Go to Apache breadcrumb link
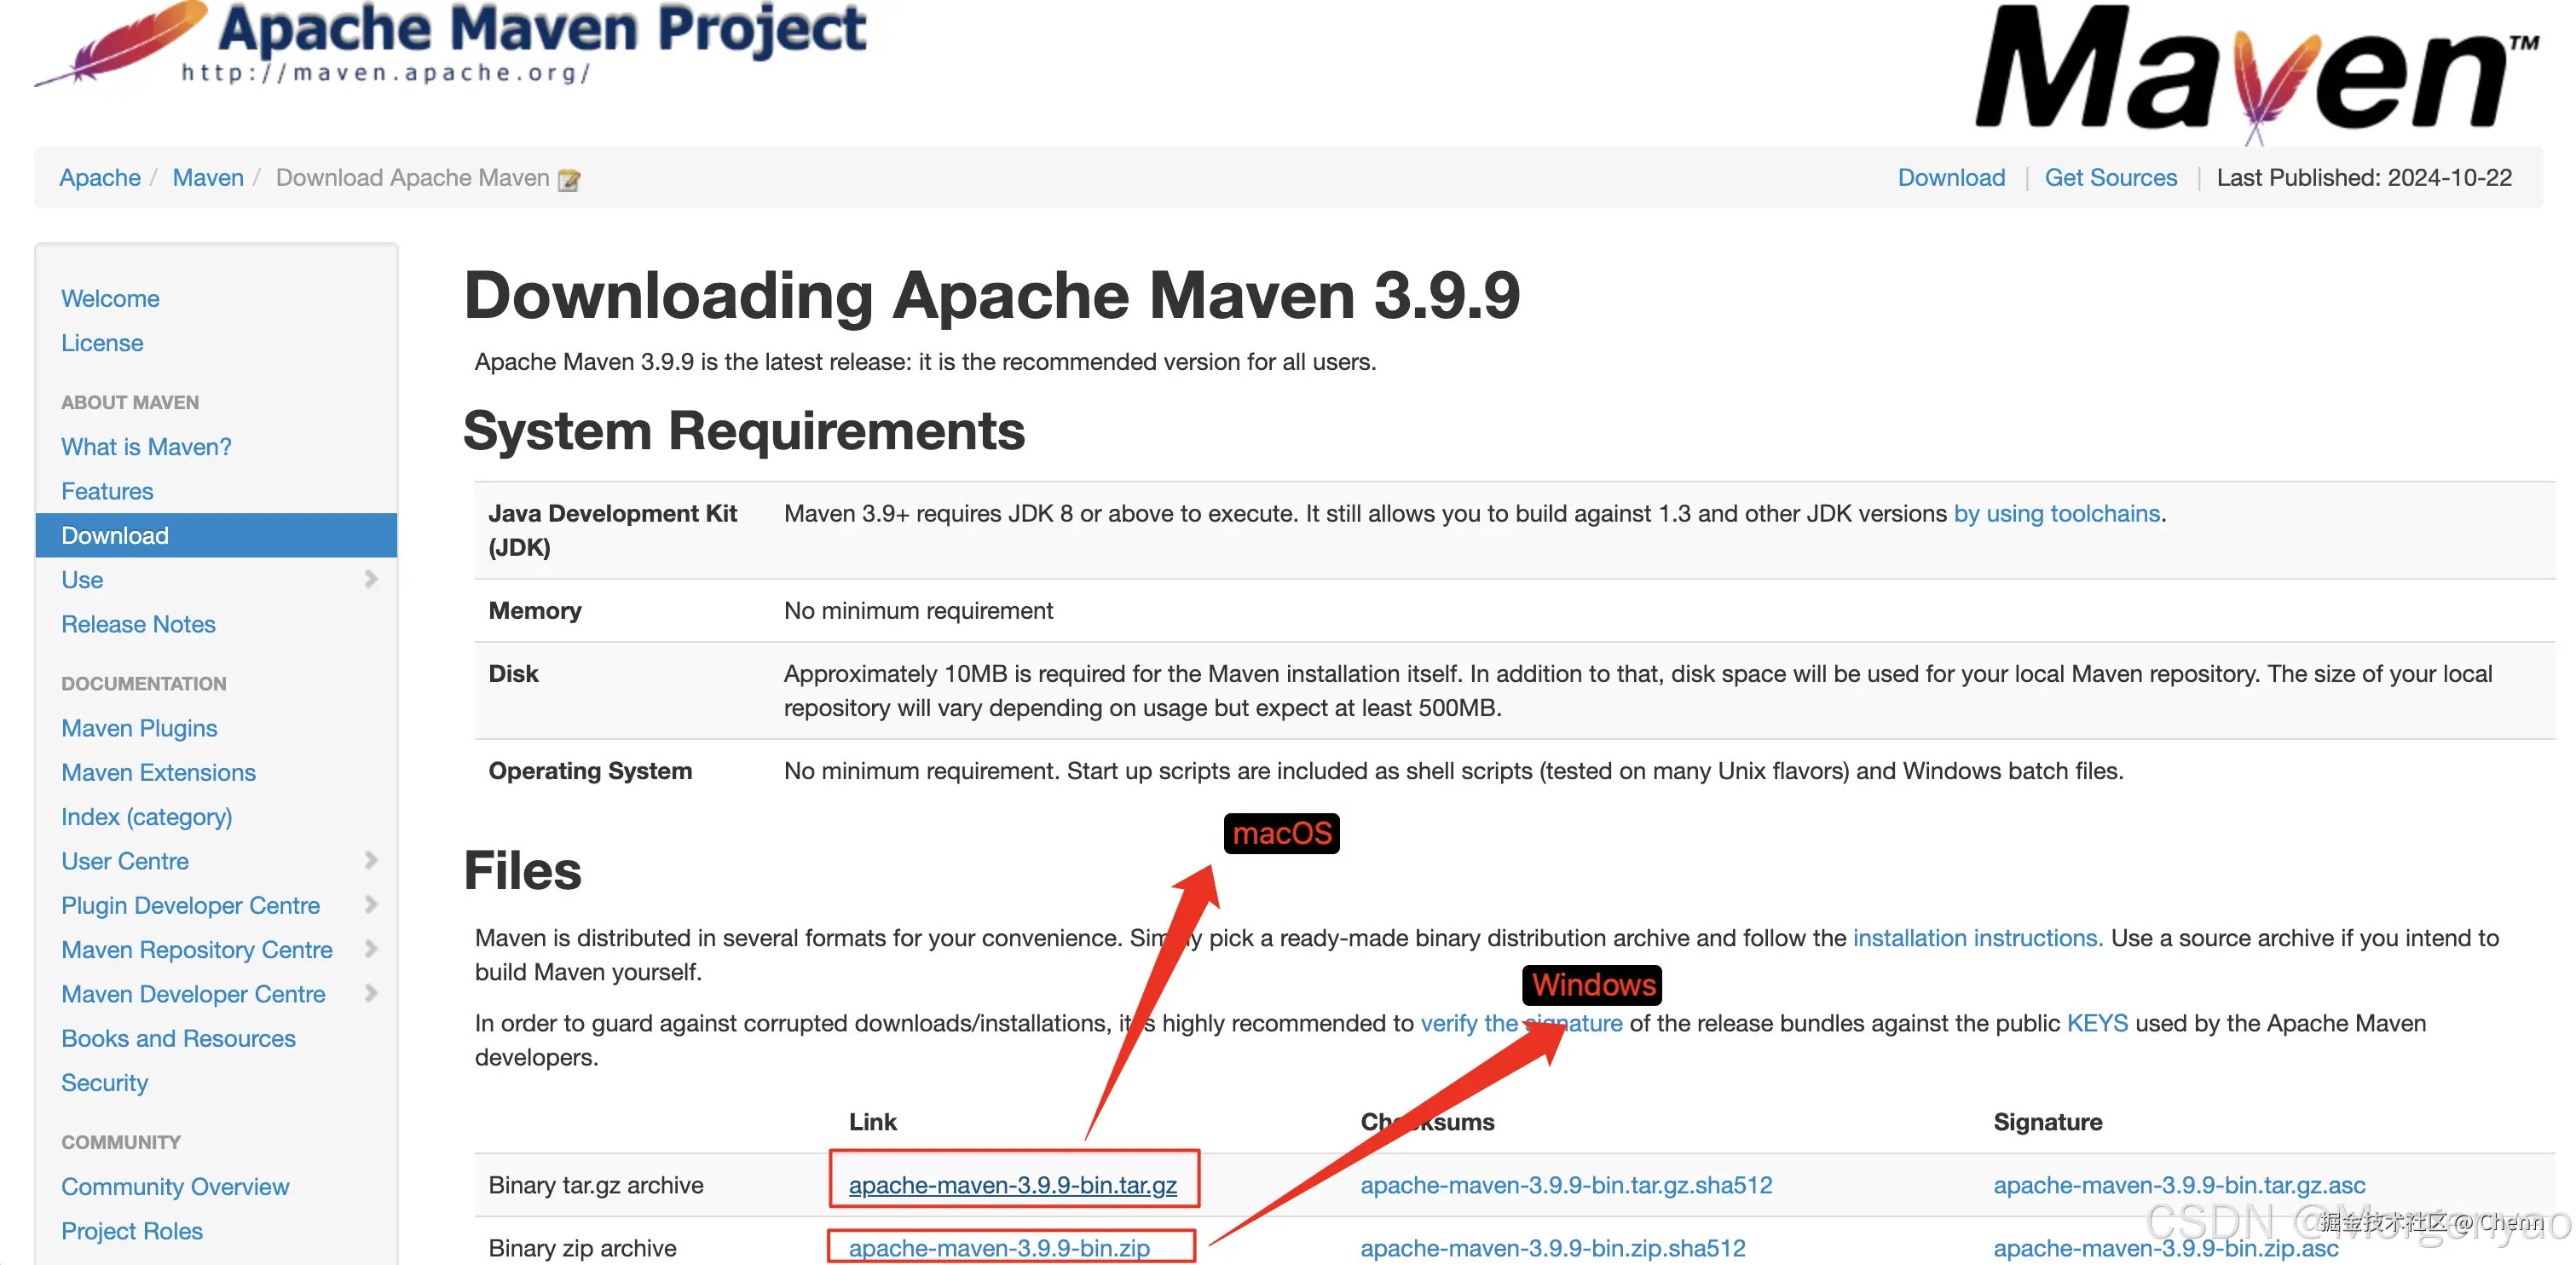This screenshot has width=2576, height=1265. pyautogui.click(x=100, y=177)
